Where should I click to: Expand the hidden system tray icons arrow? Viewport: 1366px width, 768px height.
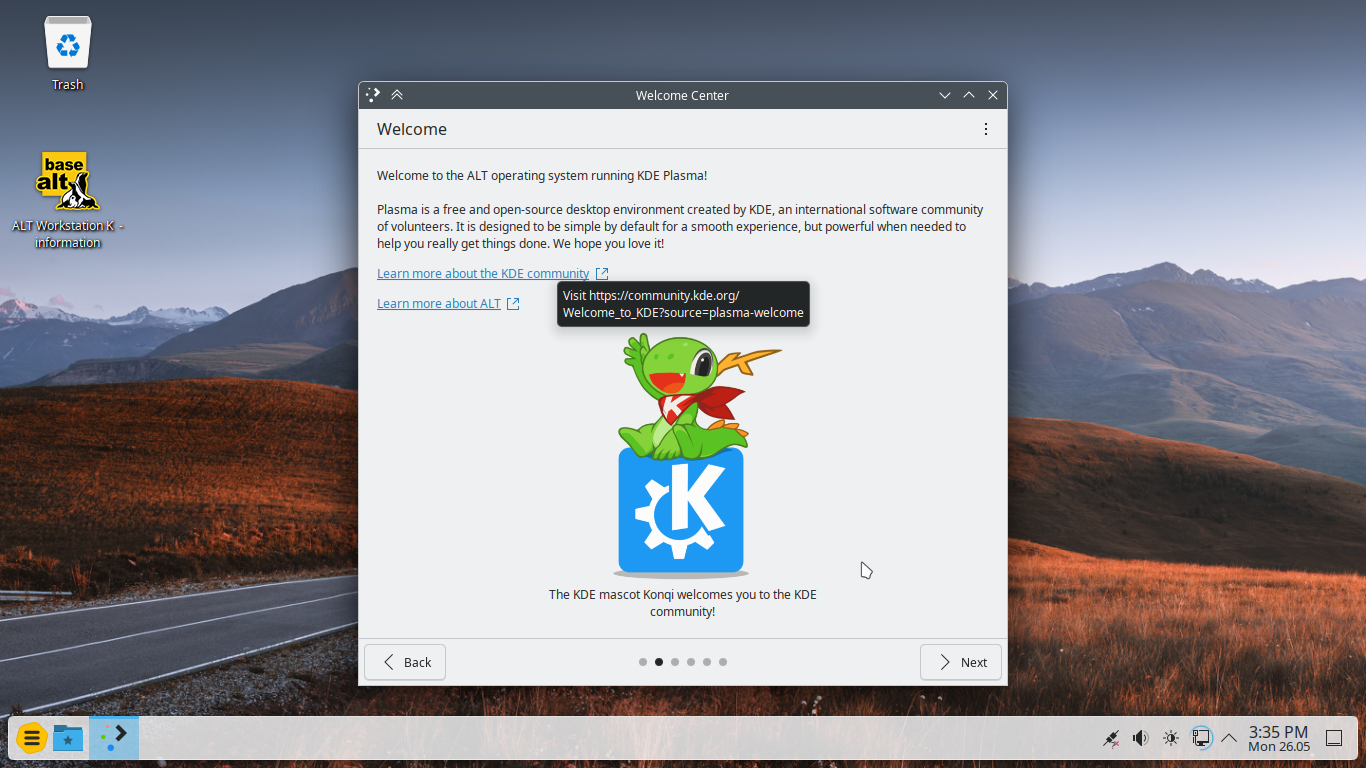[x=1229, y=738]
